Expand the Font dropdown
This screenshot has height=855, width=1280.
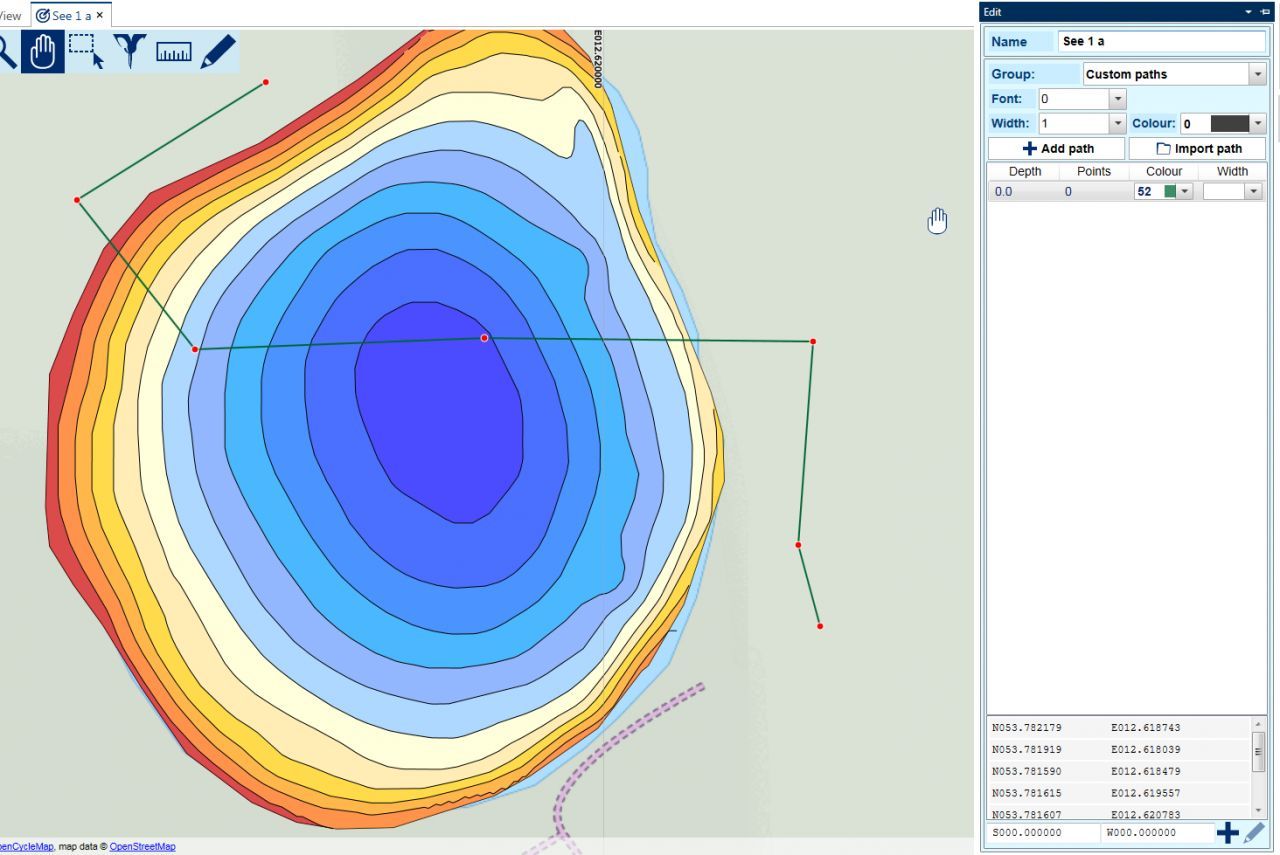1118,99
